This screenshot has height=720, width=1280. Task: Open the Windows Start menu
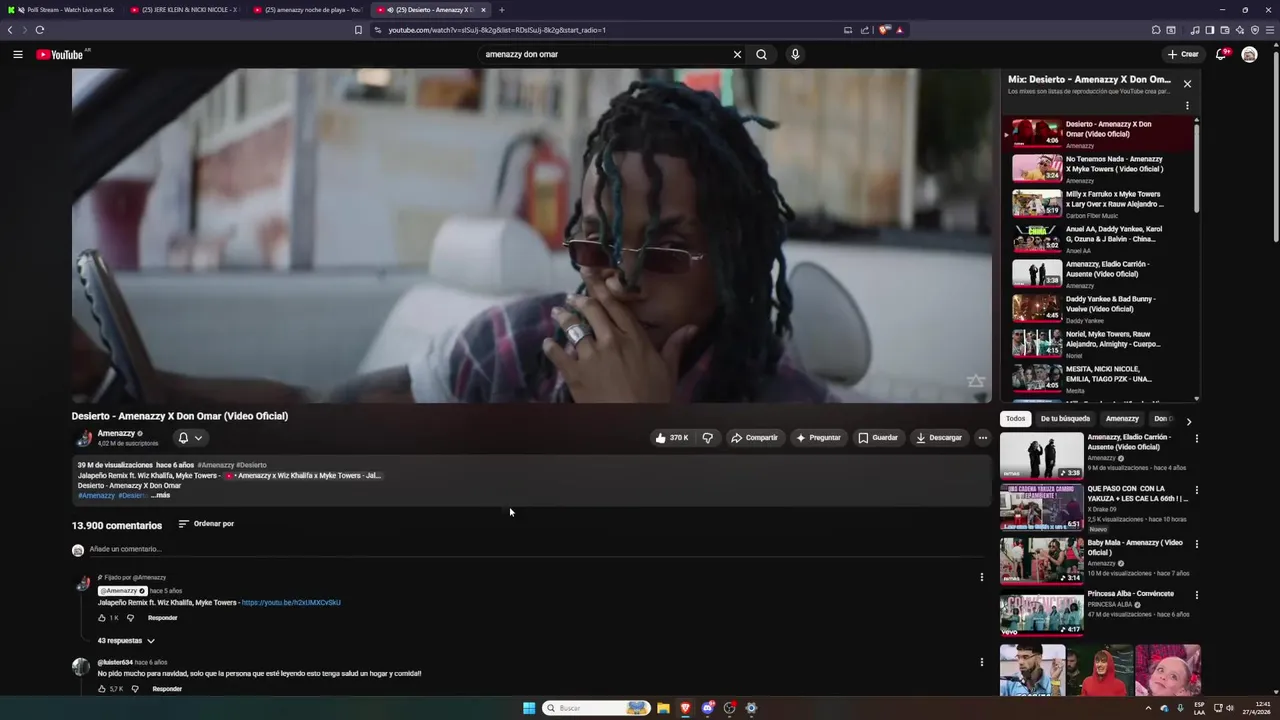click(x=529, y=708)
